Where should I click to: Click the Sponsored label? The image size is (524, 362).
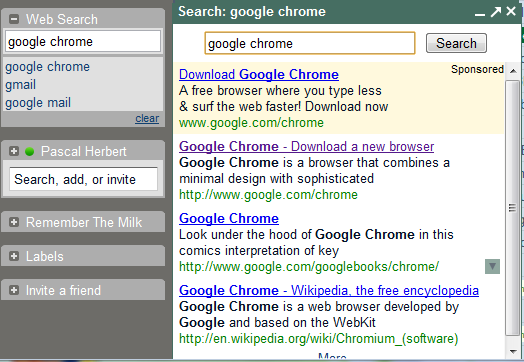pos(477,69)
